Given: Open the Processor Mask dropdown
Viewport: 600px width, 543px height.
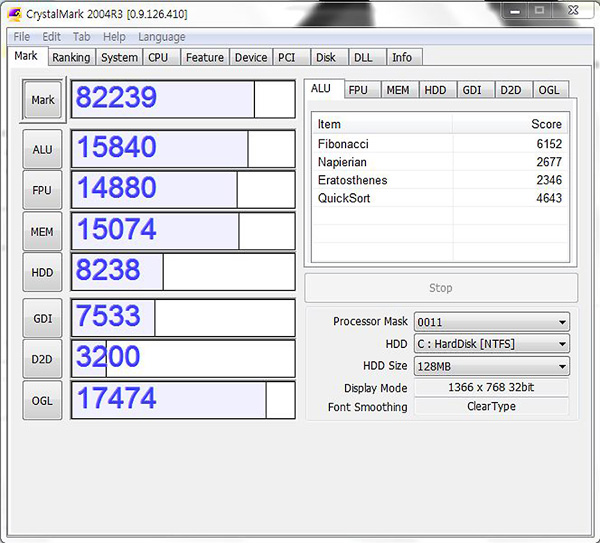Looking at the screenshot, I should (x=492, y=322).
